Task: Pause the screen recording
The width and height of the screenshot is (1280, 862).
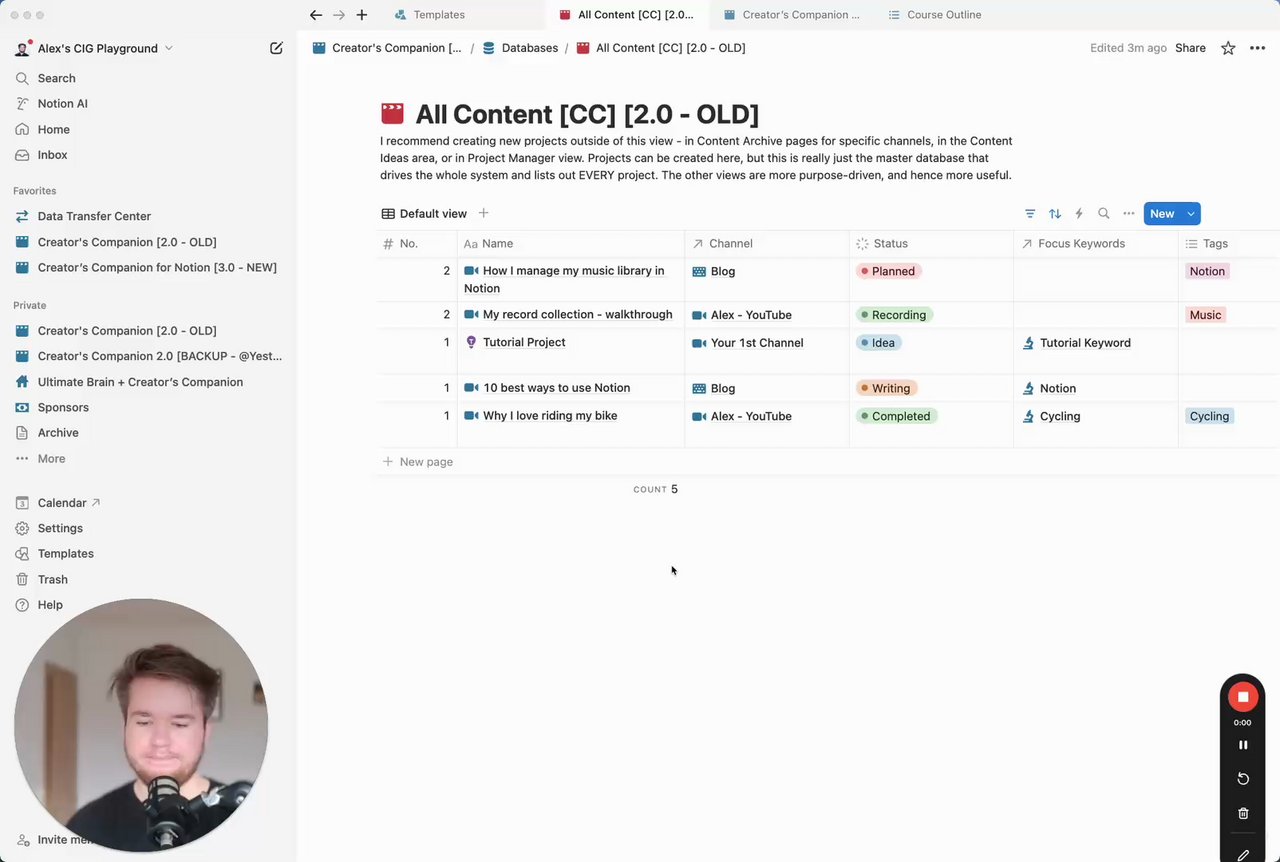Action: point(1243,745)
